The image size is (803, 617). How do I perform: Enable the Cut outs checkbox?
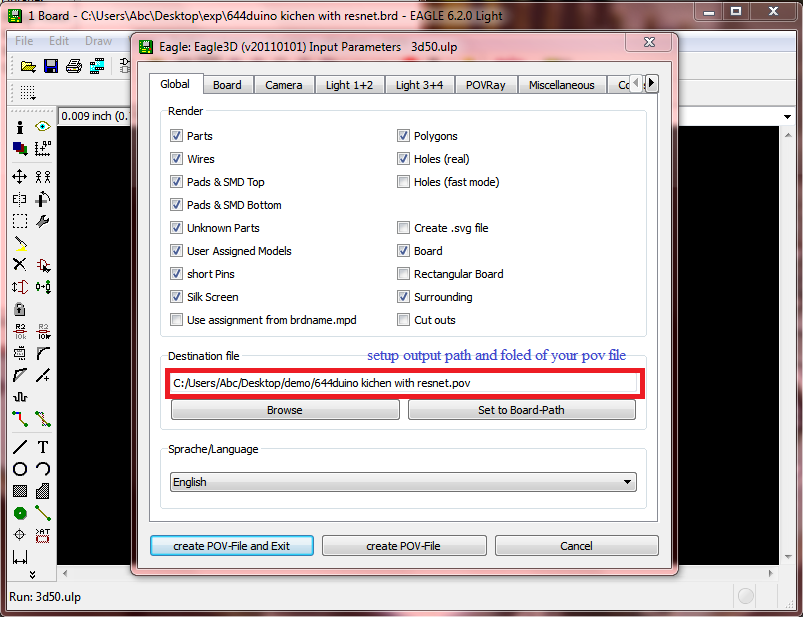pos(404,320)
